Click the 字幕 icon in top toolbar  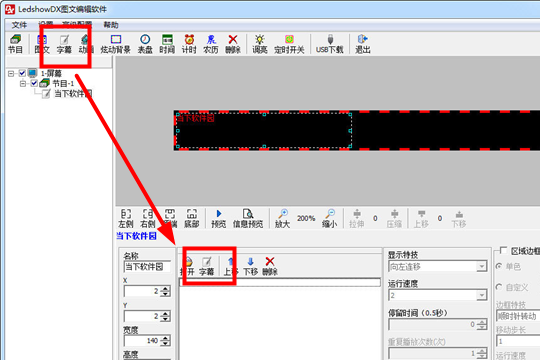(64, 44)
